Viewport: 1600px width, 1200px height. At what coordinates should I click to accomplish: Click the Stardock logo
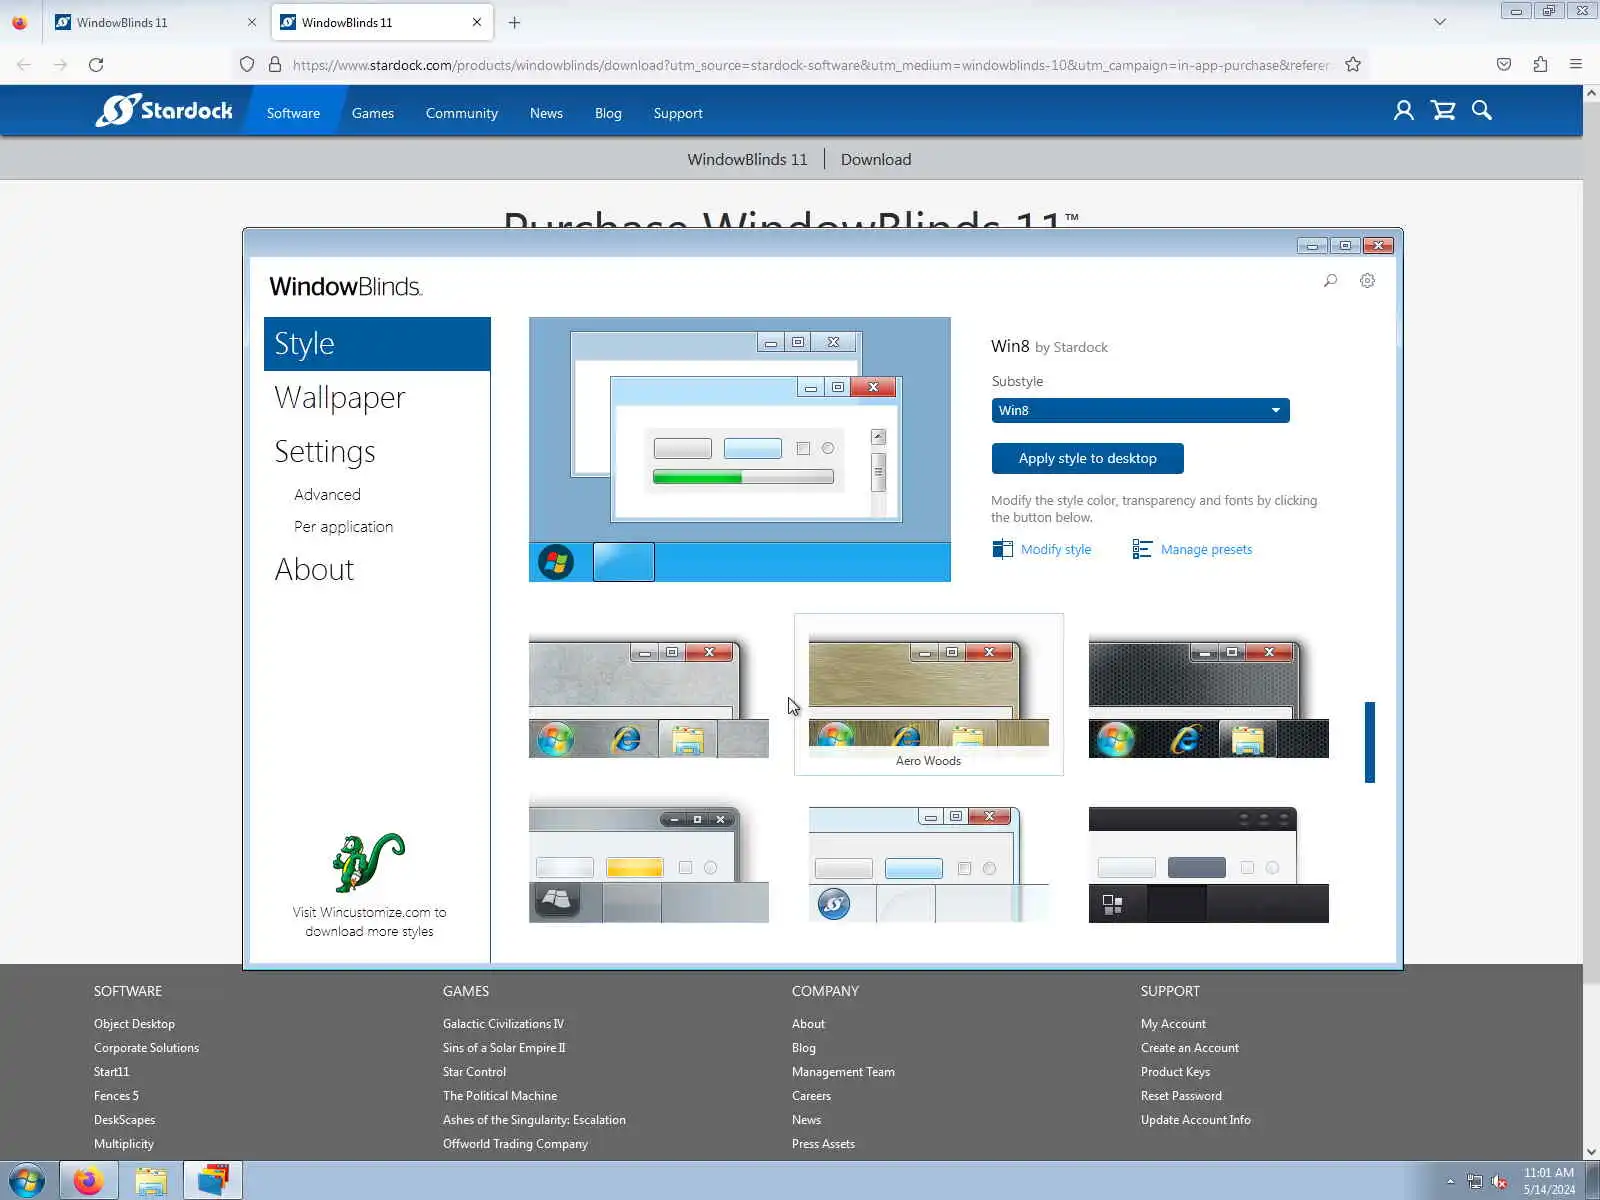pyautogui.click(x=164, y=110)
